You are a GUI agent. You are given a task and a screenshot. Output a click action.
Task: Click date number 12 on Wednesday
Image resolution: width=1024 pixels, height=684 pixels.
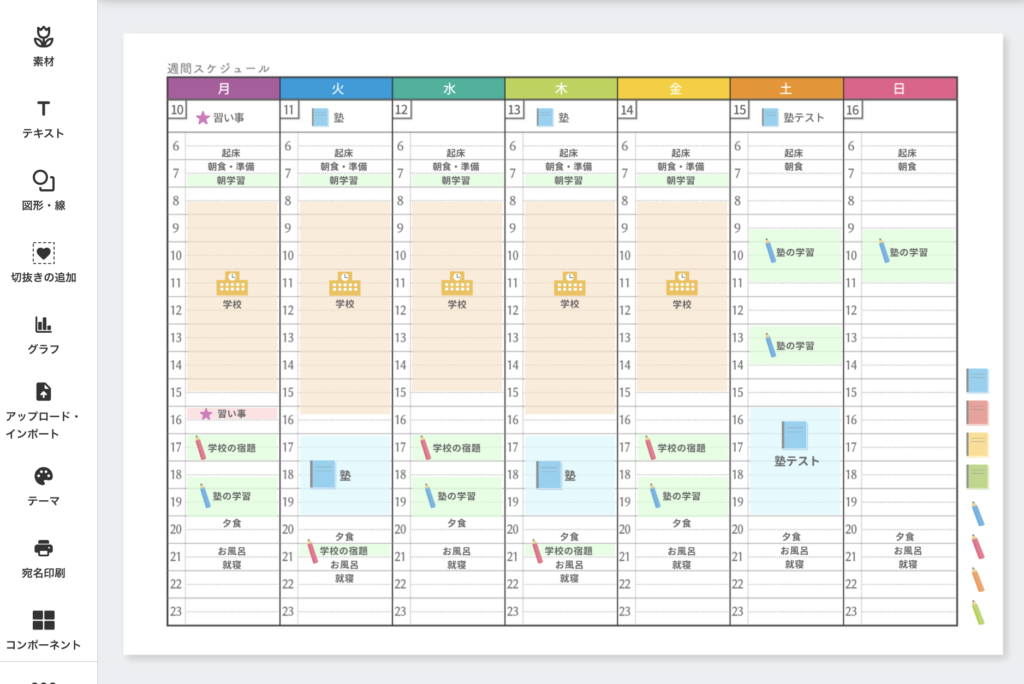click(x=402, y=109)
